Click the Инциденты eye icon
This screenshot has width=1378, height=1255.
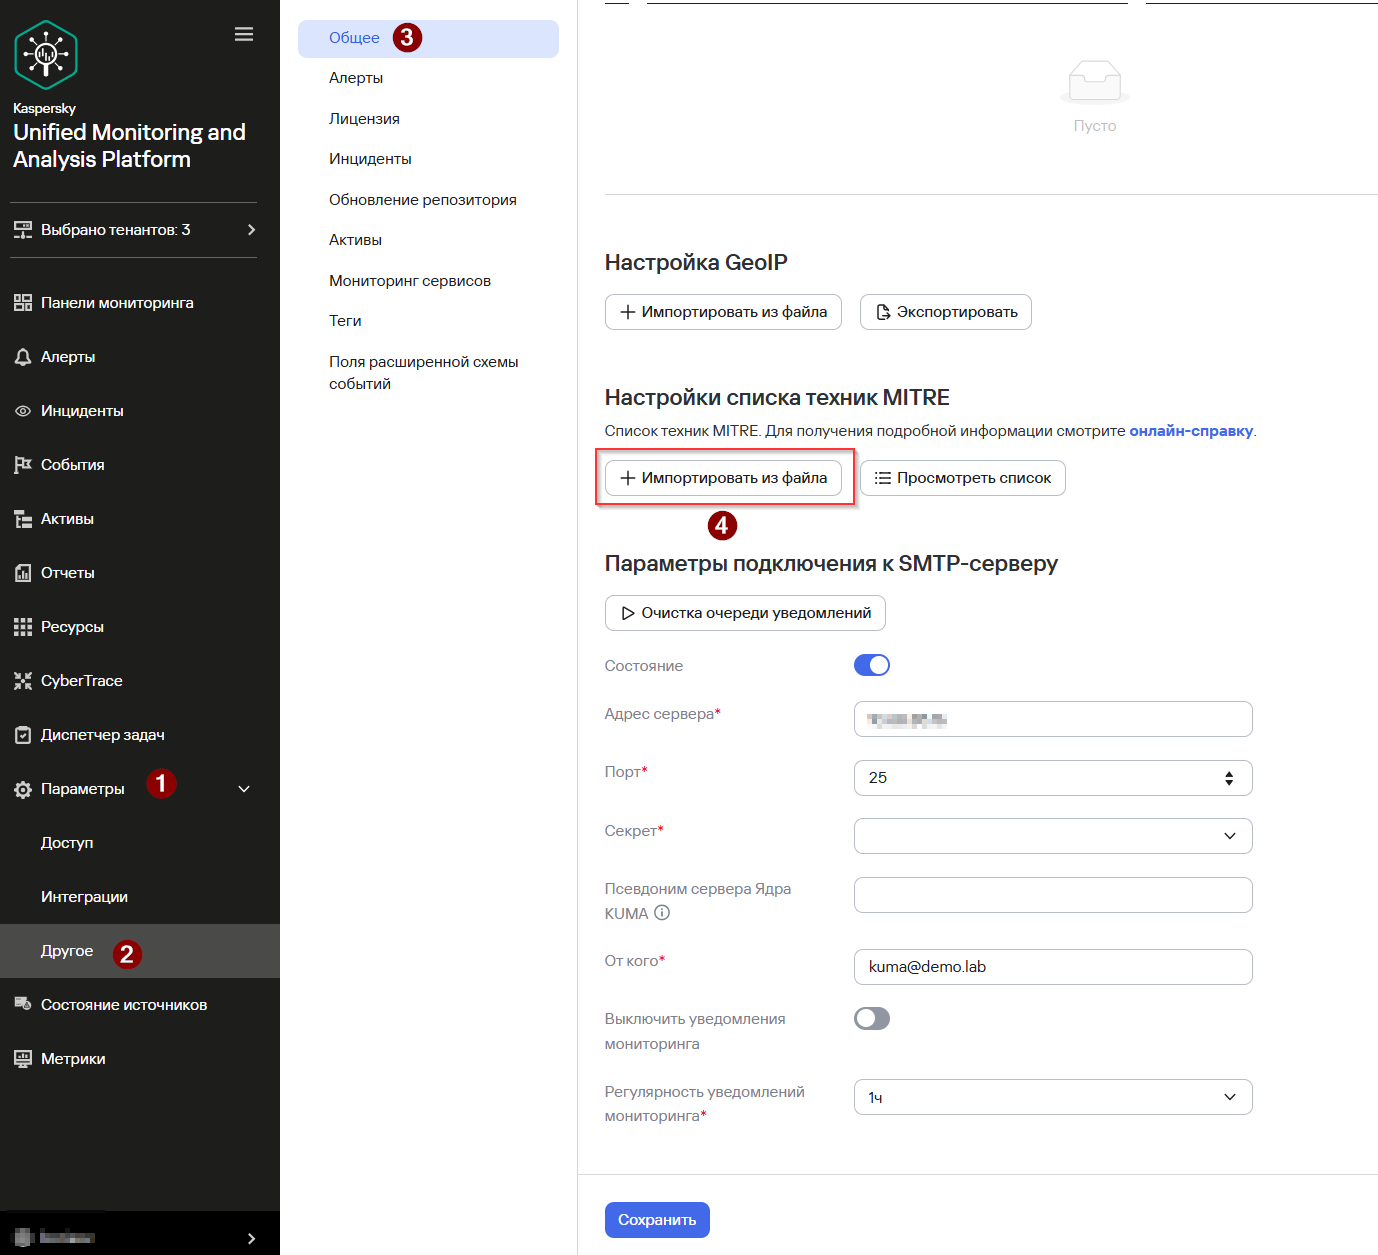(x=23, y=411)
